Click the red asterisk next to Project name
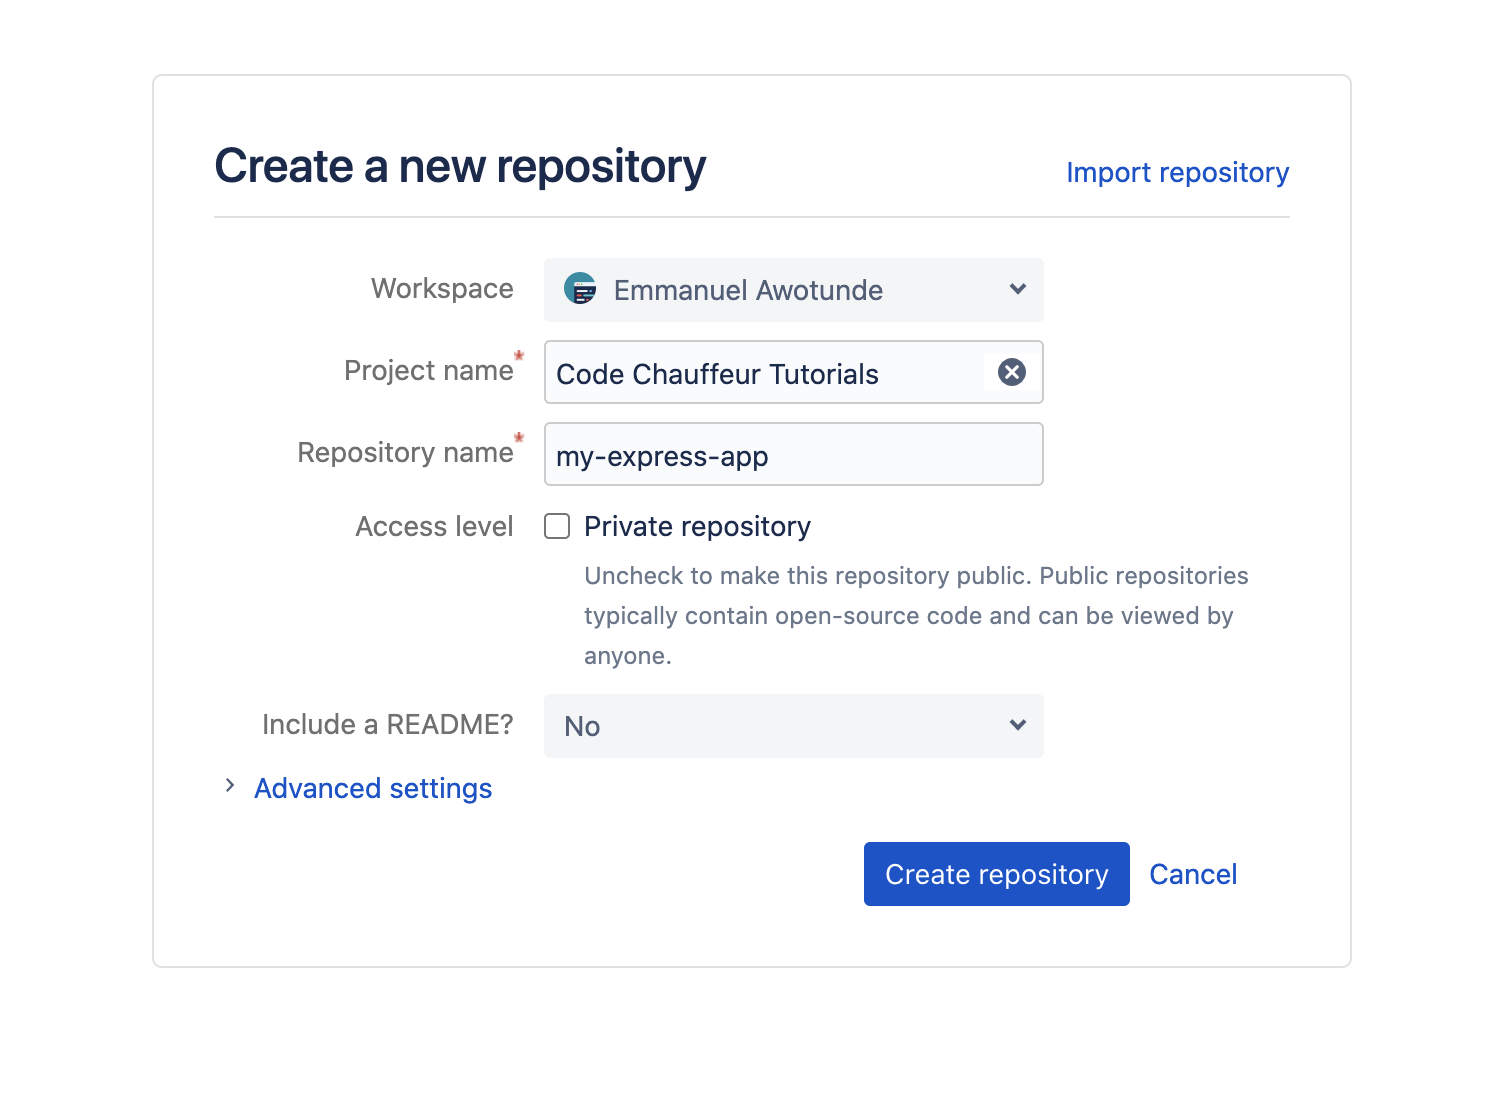 519,356
